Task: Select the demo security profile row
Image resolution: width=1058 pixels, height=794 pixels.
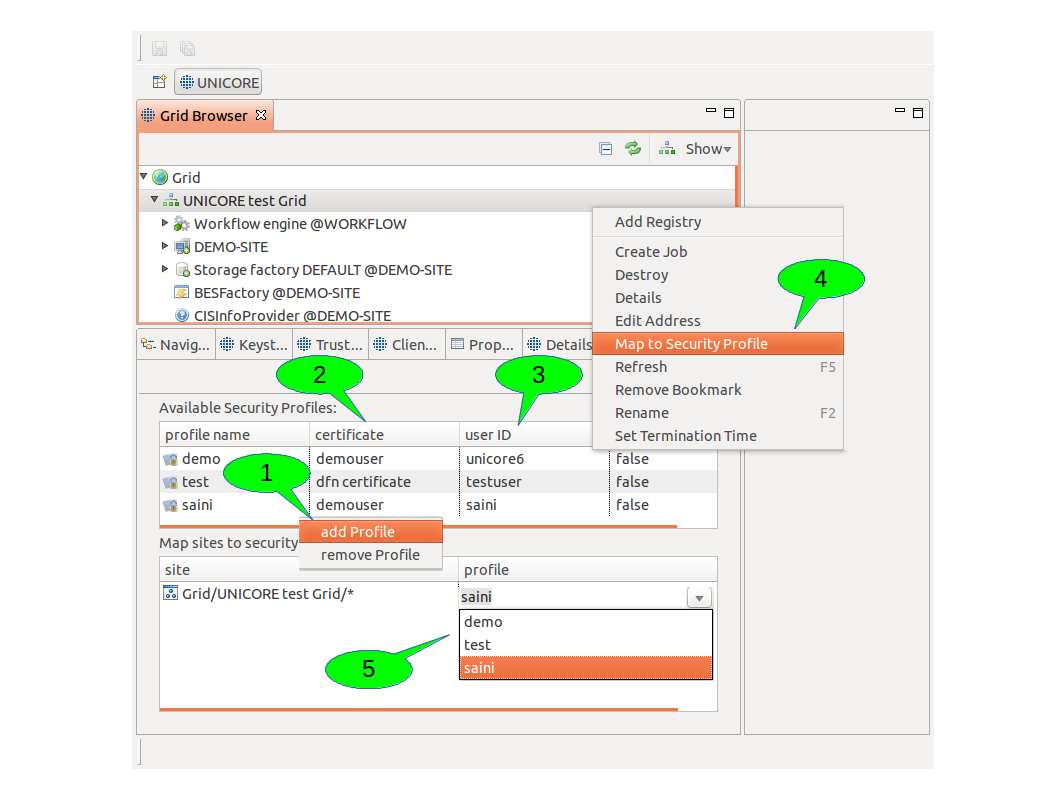Action: pyautogui.click(x=438, y=459)
